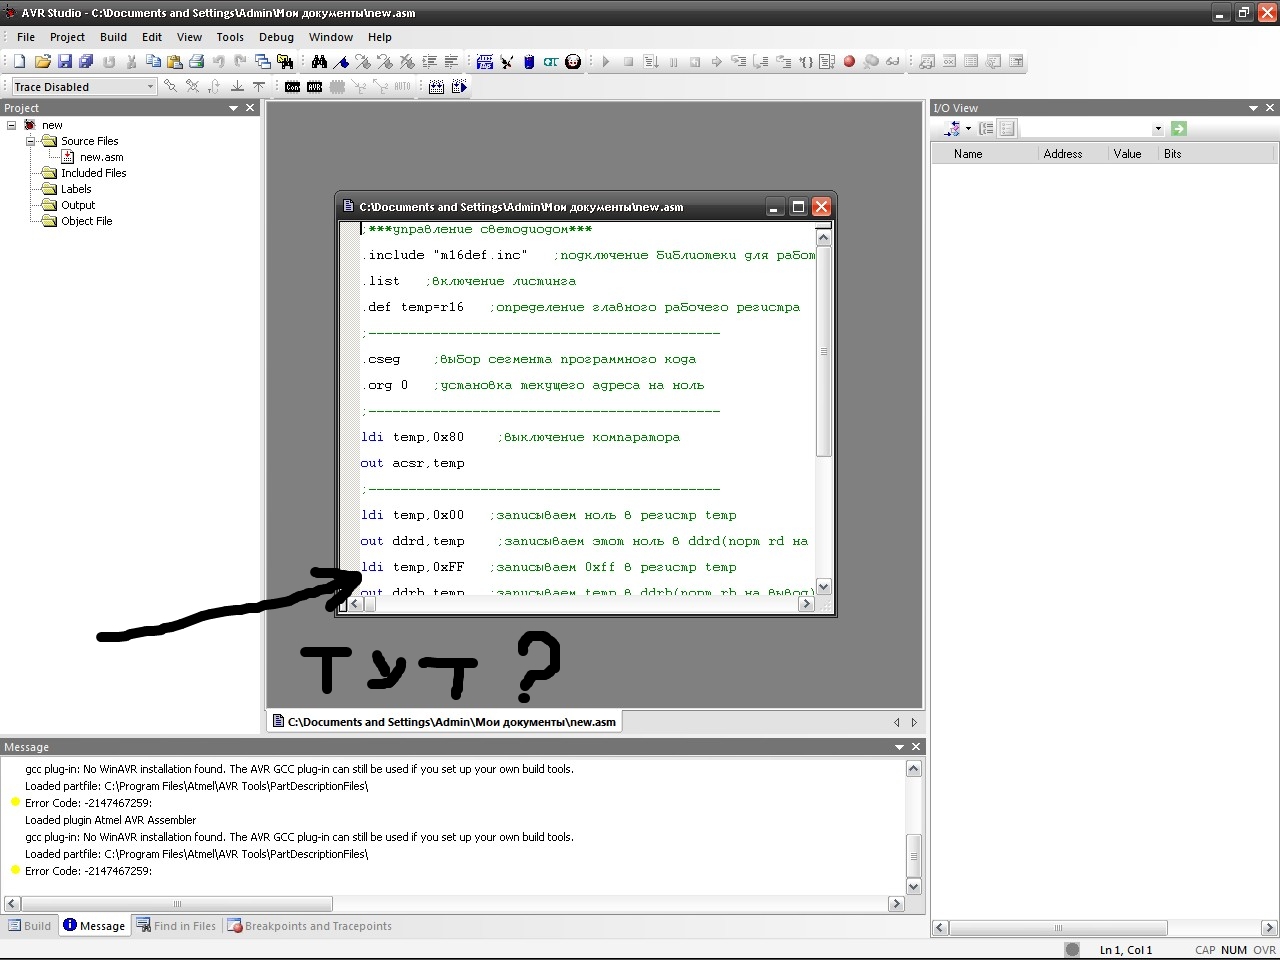Viewport: 1280px width, 960px height.
Task: Switch to the Build output tab
Action: tap(30, 926)
